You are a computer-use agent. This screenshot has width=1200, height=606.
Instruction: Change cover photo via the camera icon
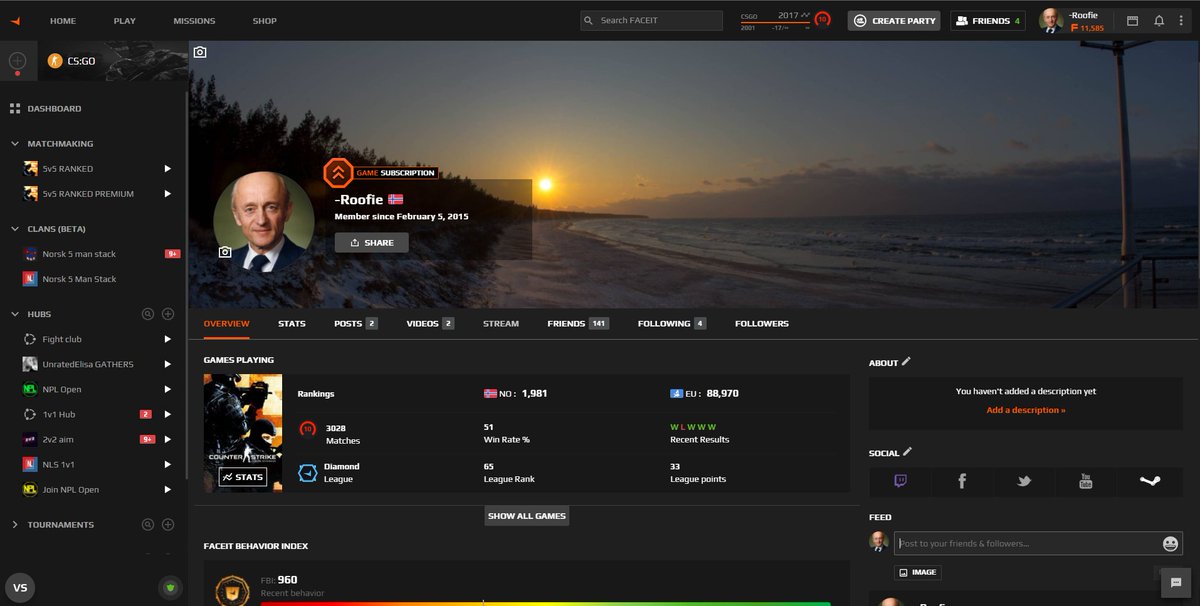[200, 52]
